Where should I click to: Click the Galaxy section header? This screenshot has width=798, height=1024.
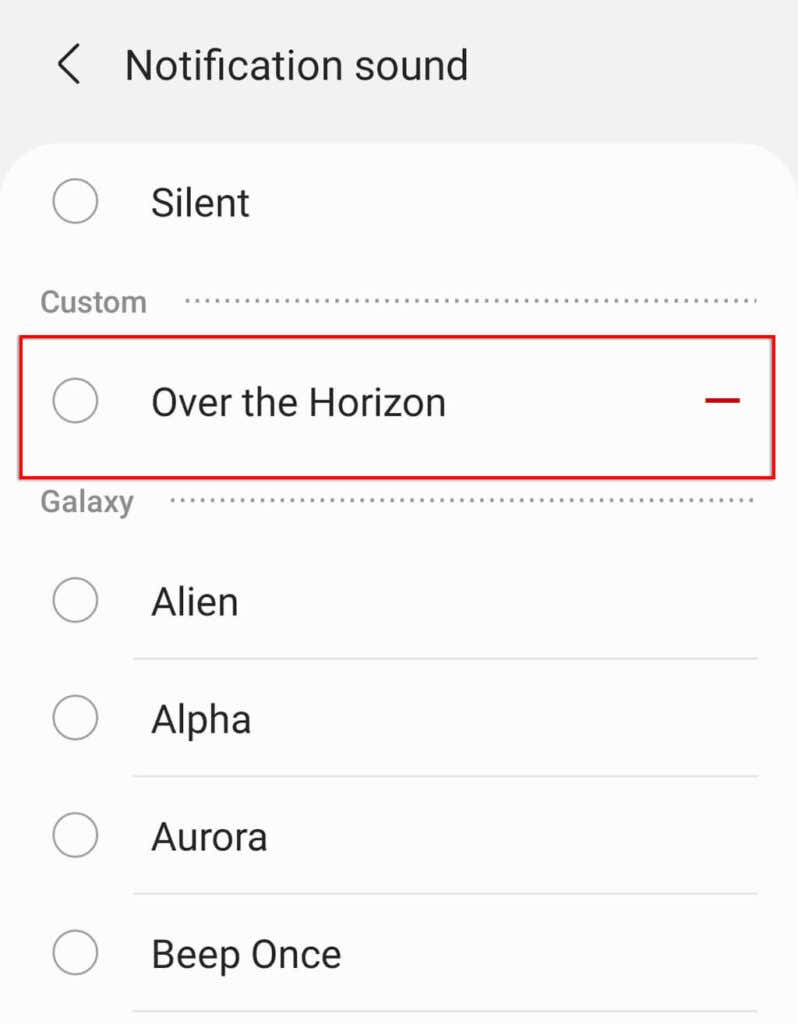click(x=87, y=503)
